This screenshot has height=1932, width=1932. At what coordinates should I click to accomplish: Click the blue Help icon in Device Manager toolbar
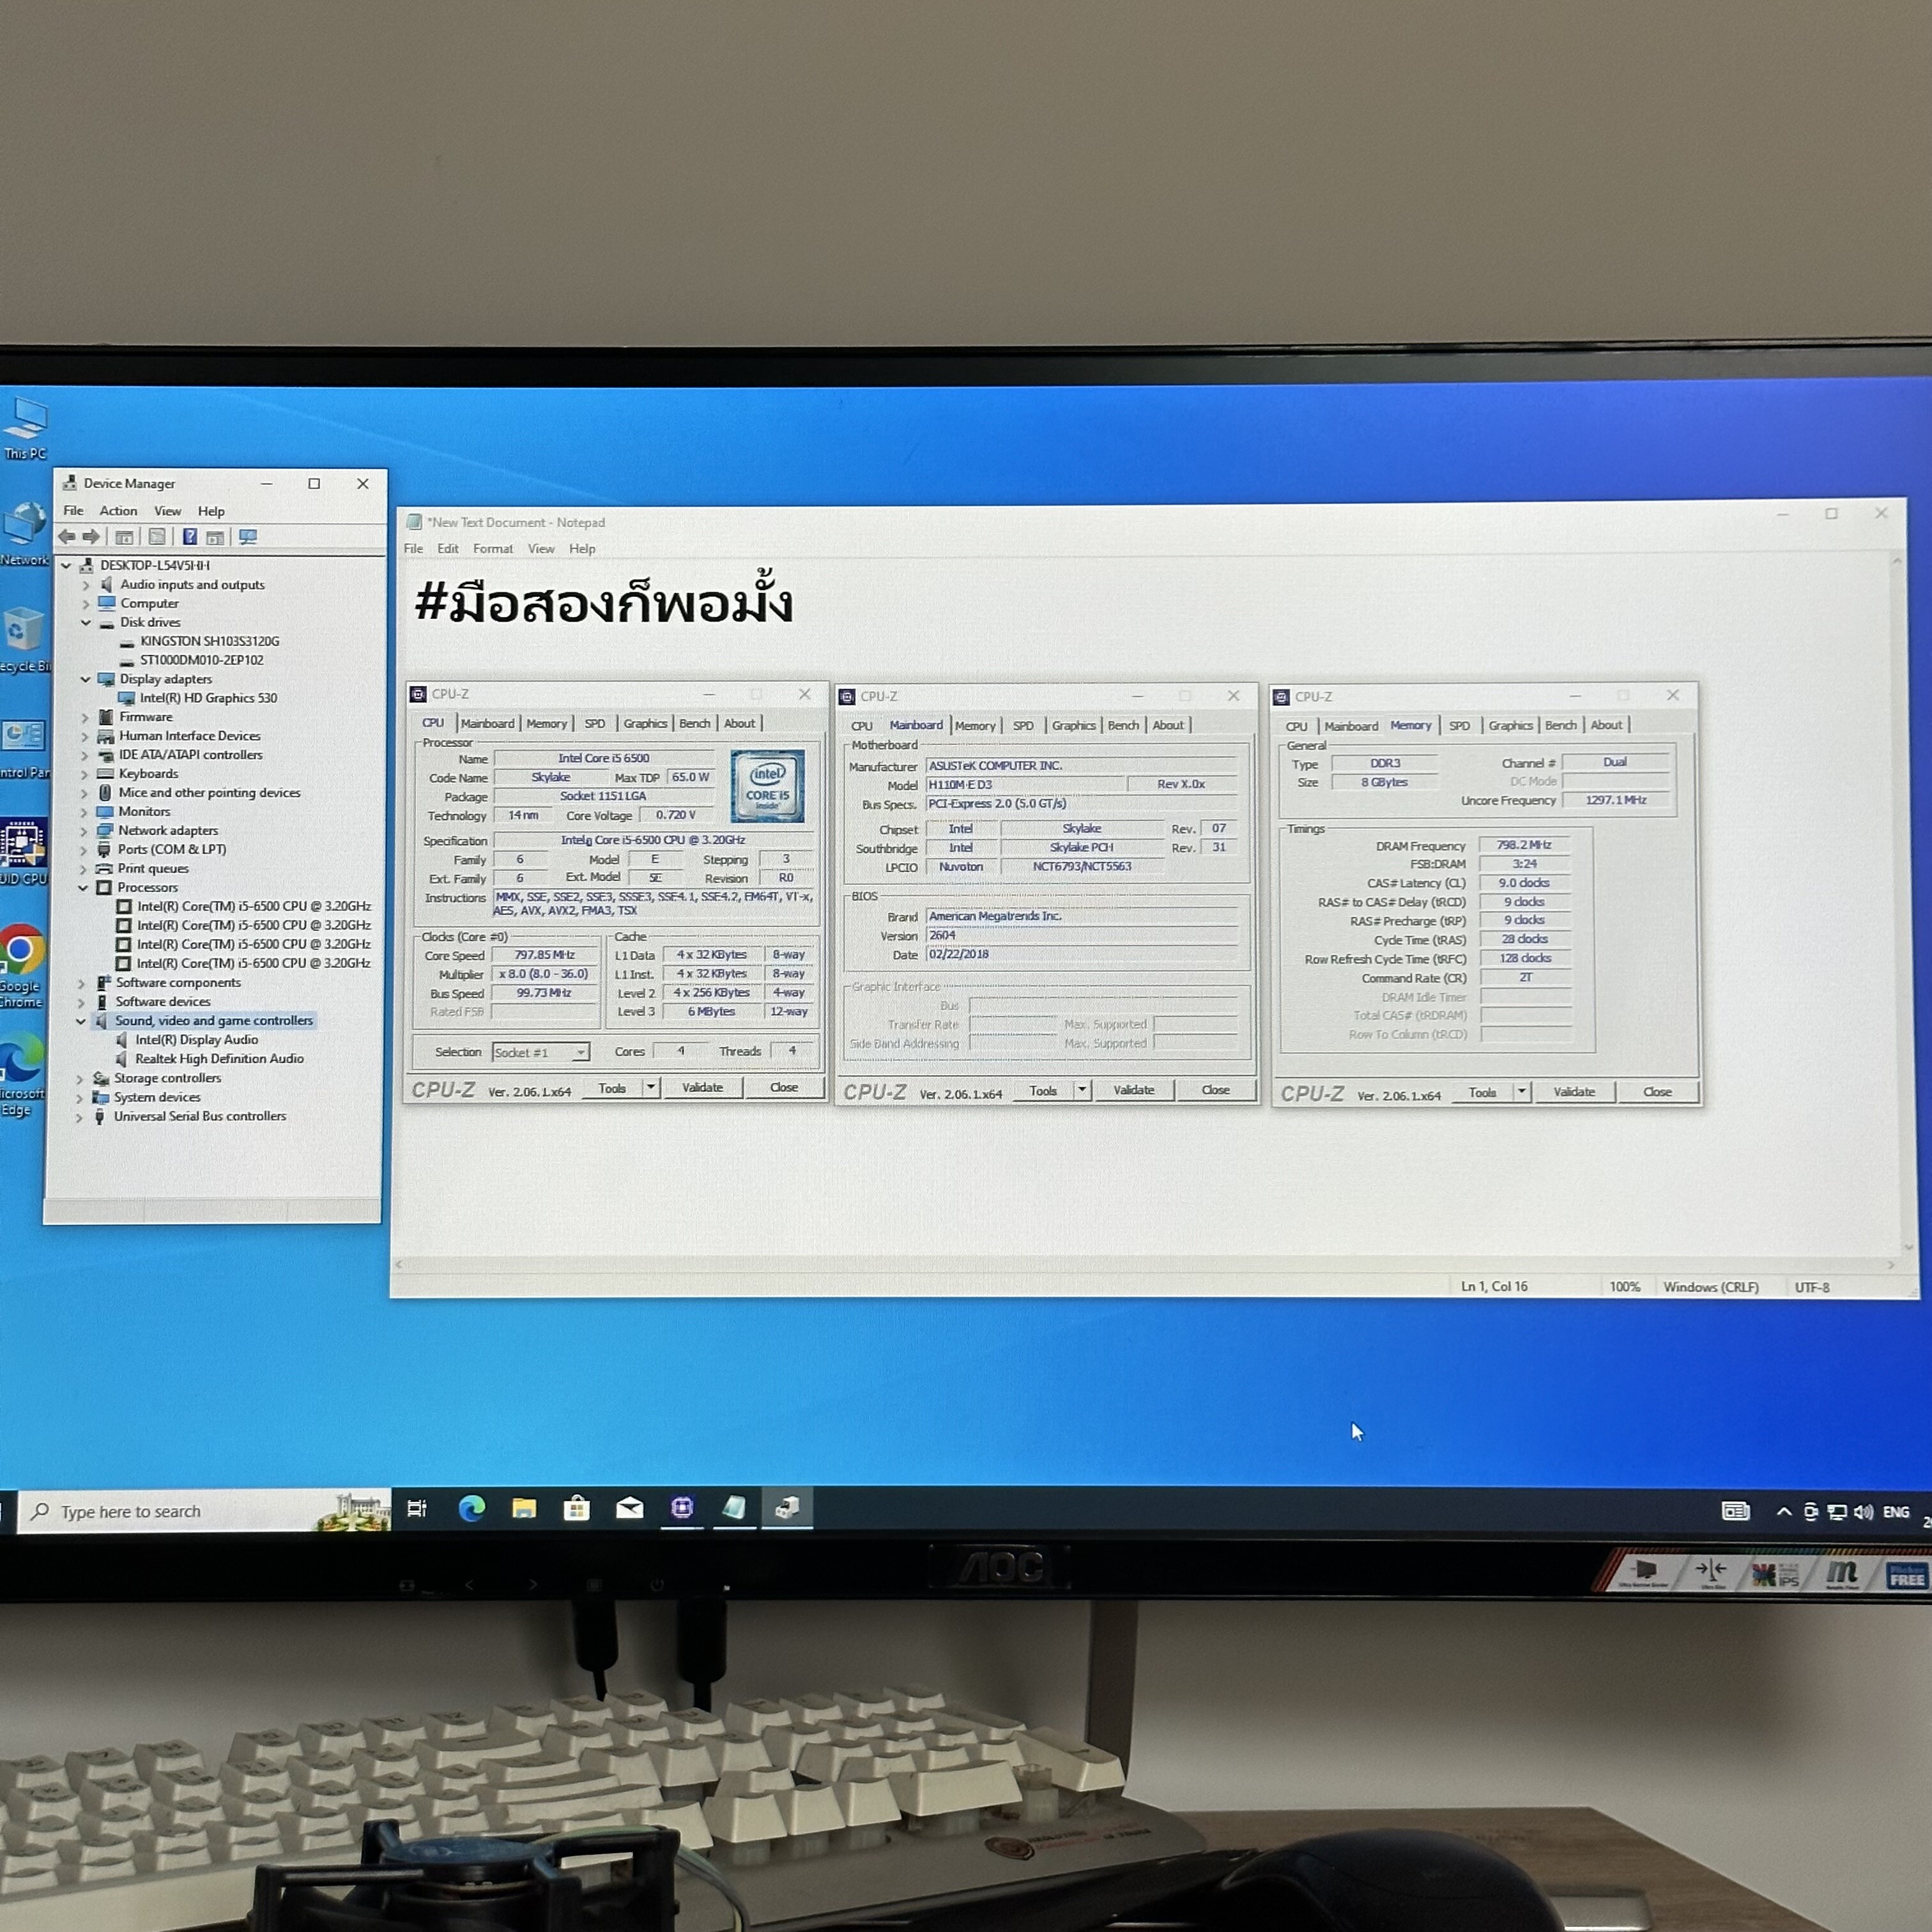click(189, 537)
